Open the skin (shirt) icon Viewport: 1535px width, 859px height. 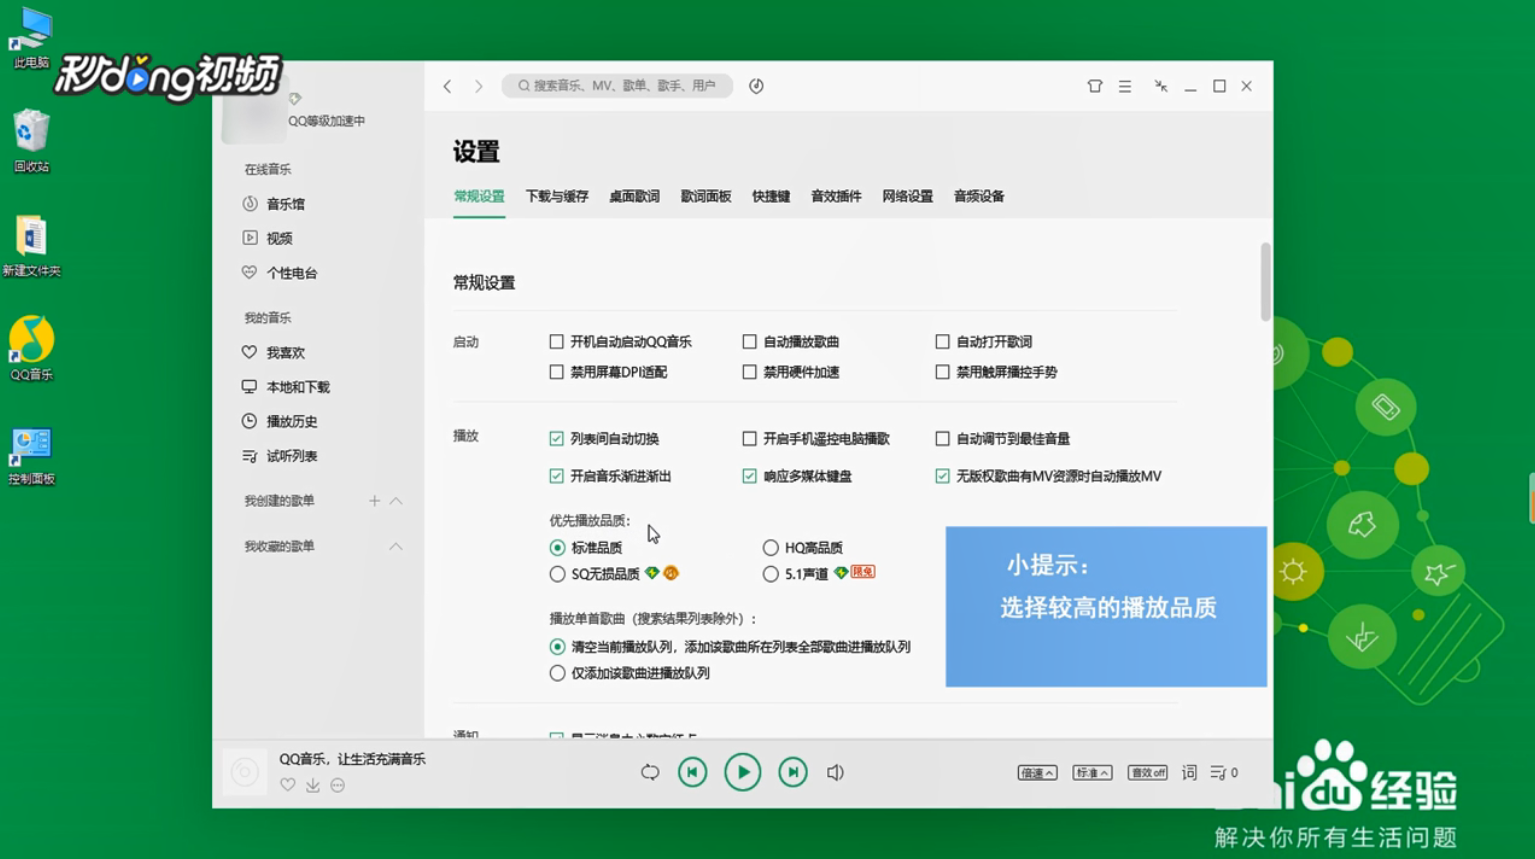[1095, 86]
